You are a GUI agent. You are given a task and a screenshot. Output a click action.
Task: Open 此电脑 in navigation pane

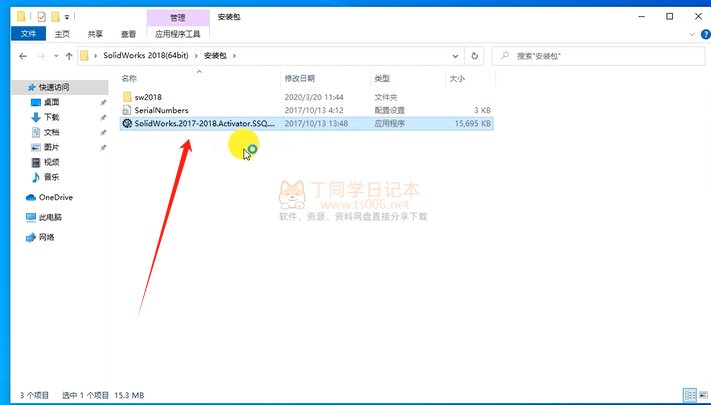tap(50, 217)
